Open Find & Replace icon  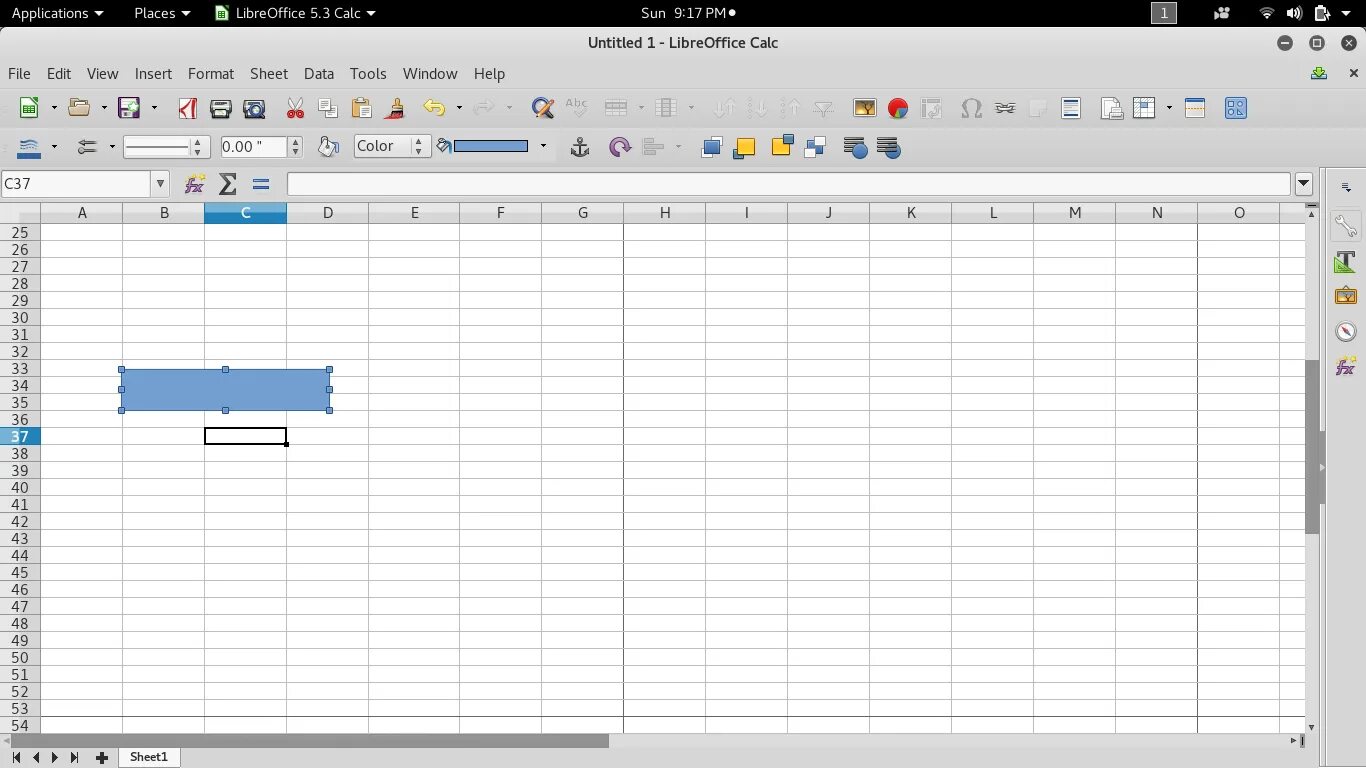pyautogui.click(x=542, y=108)
